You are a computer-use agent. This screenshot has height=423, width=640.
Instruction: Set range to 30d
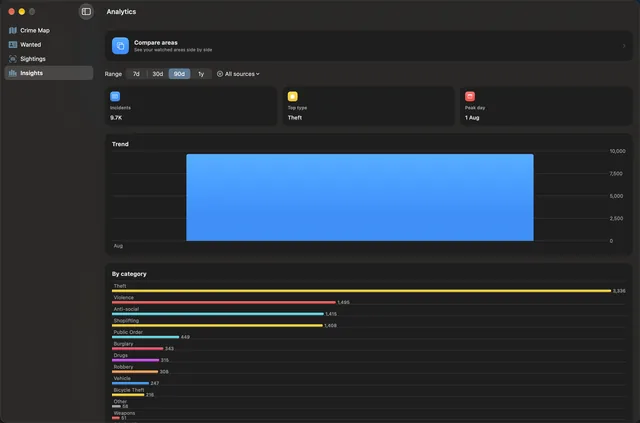tap(158, 74)
